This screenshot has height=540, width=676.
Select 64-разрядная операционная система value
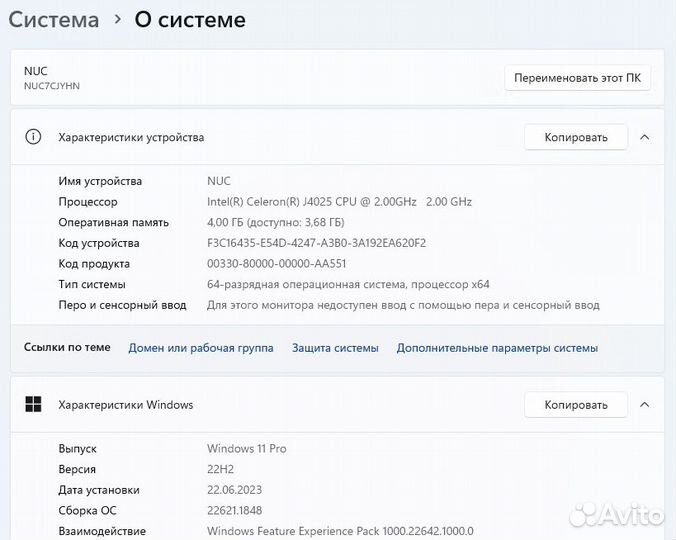tap(348, 284)
